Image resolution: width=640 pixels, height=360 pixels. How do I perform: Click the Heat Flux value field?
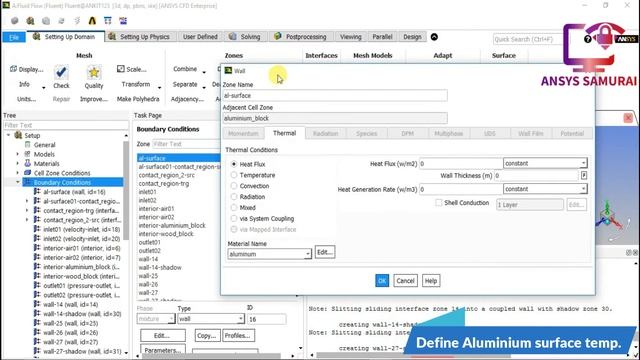461,164
